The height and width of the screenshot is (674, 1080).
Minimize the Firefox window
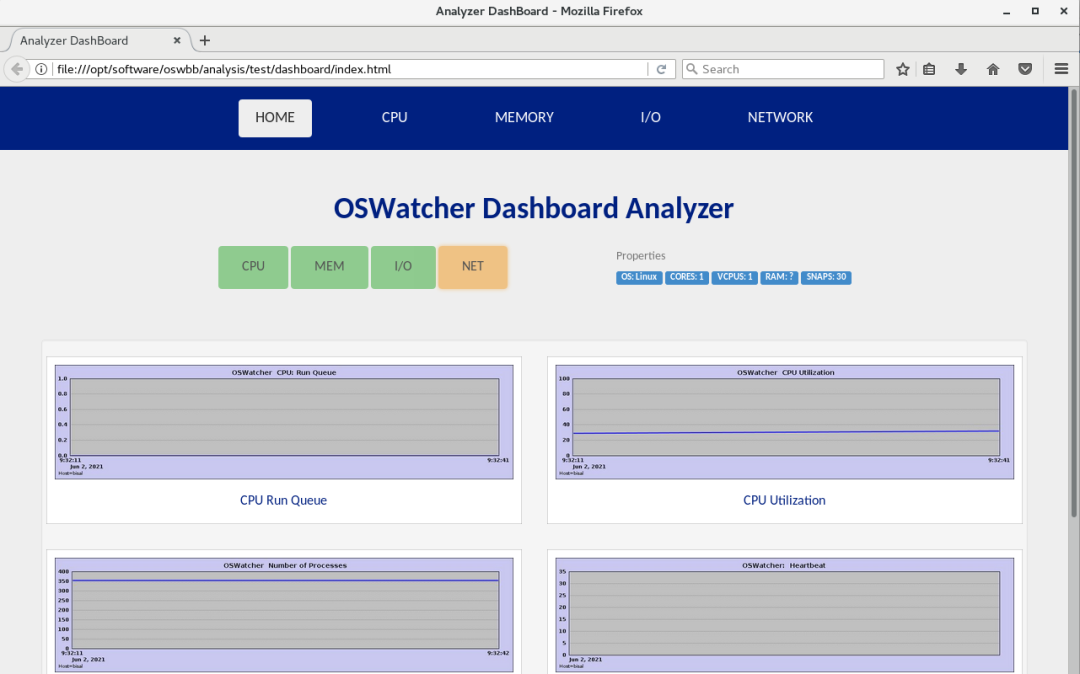click(1006, 12)
